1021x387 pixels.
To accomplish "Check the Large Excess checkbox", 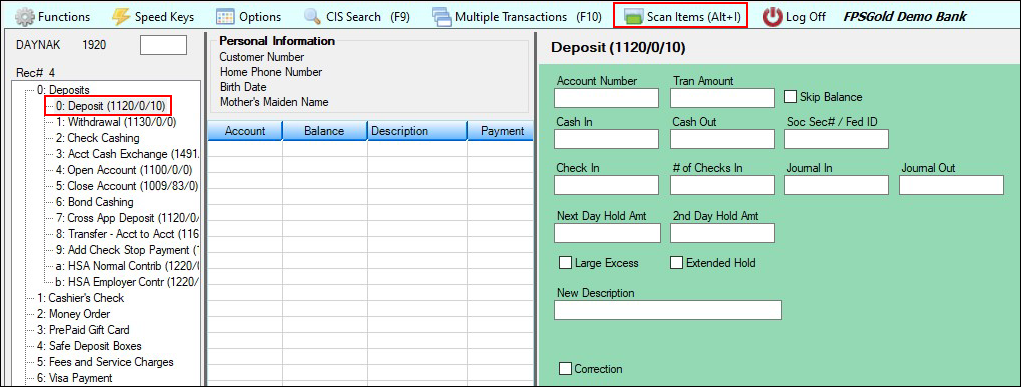I will 566,263.
